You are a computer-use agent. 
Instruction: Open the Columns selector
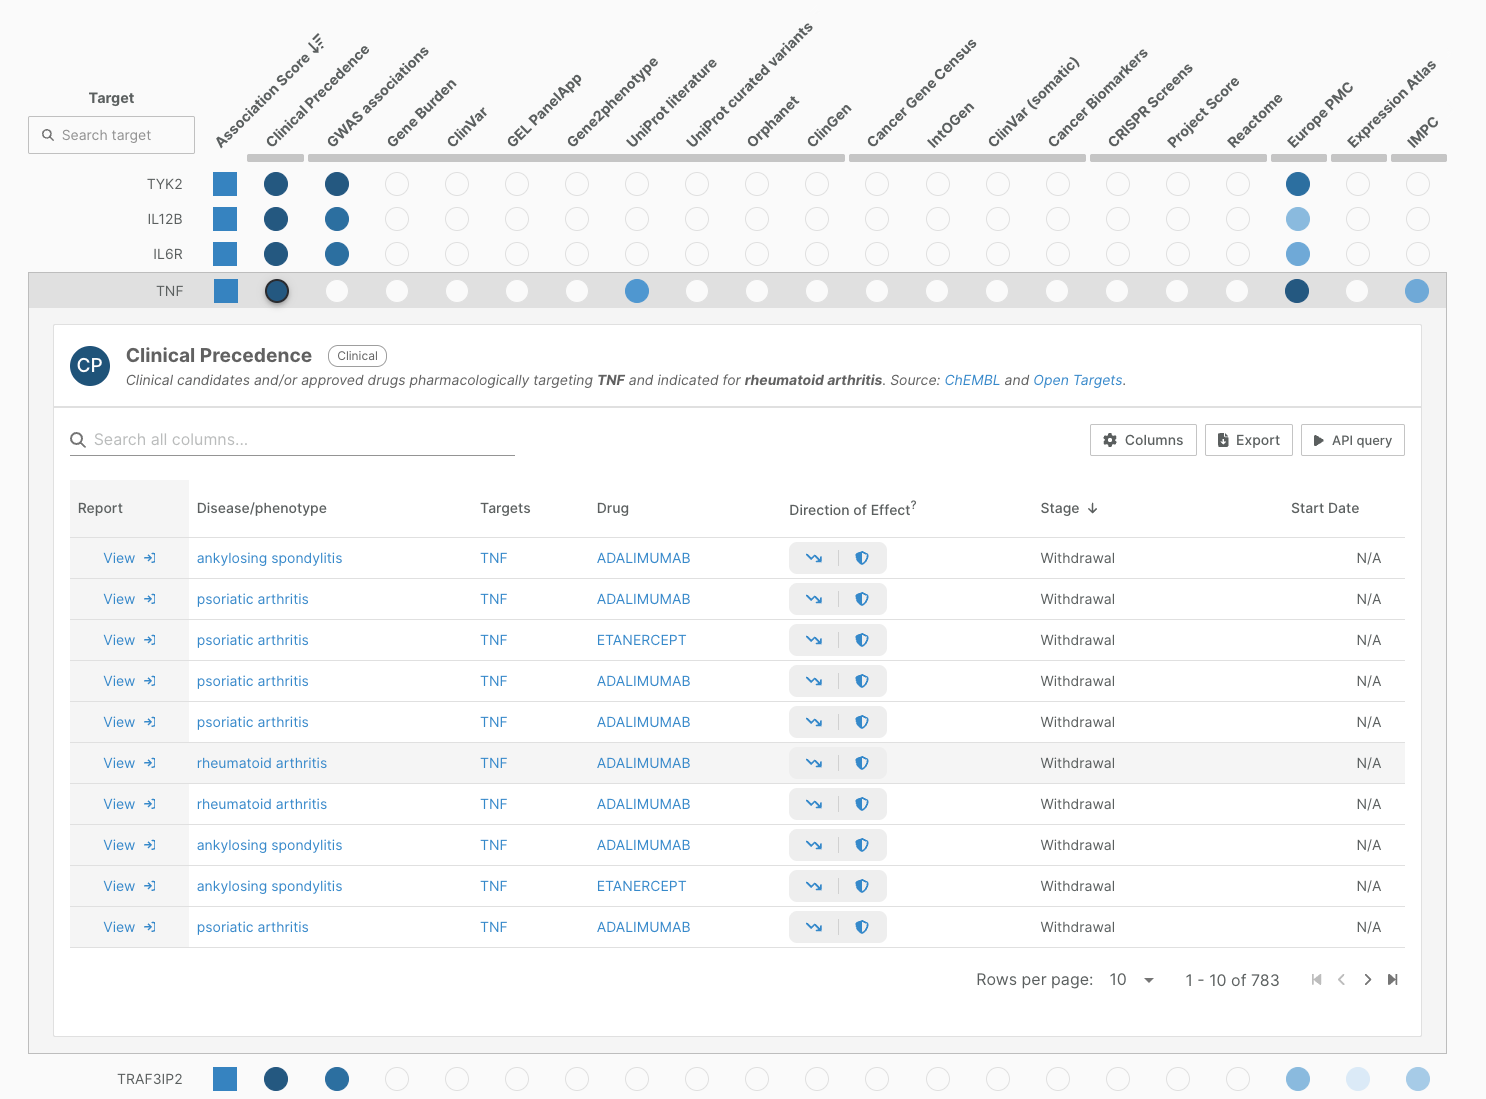point(1143,440)
